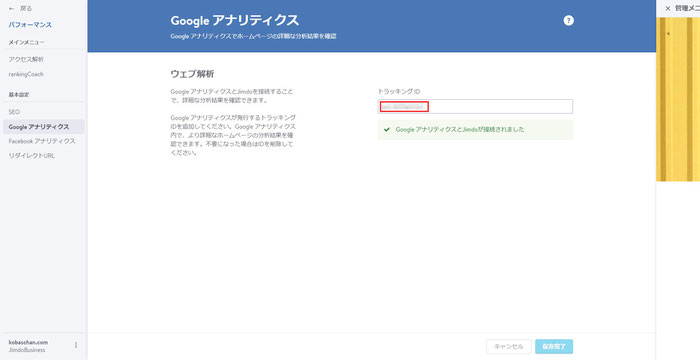Open リダイレクトURL in the sidebar

point(31,156)
